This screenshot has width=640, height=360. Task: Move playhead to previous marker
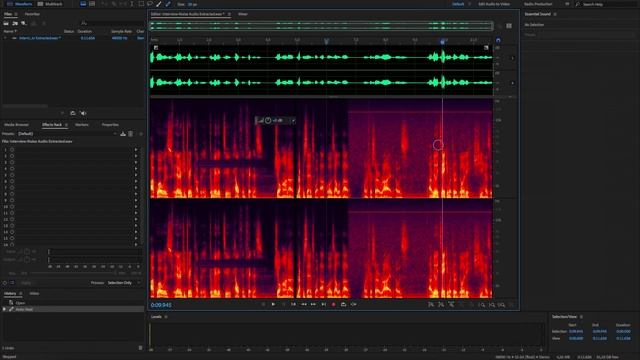(x=293, y=304)
